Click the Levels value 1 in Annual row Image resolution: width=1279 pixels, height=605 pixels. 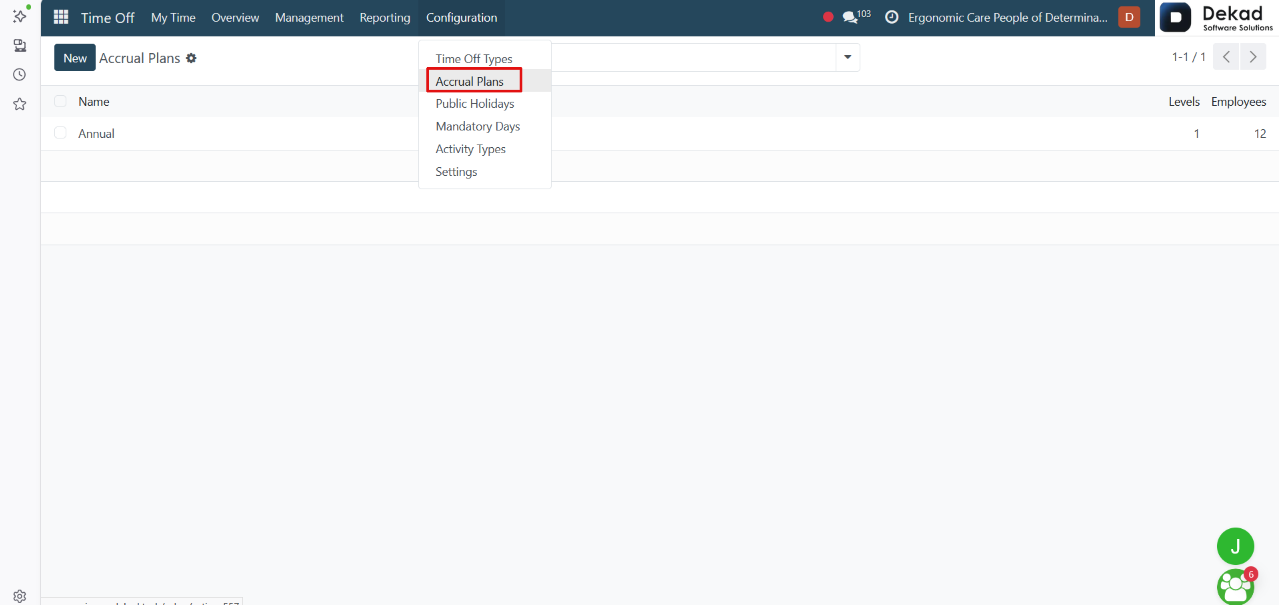click(1196, 133)
